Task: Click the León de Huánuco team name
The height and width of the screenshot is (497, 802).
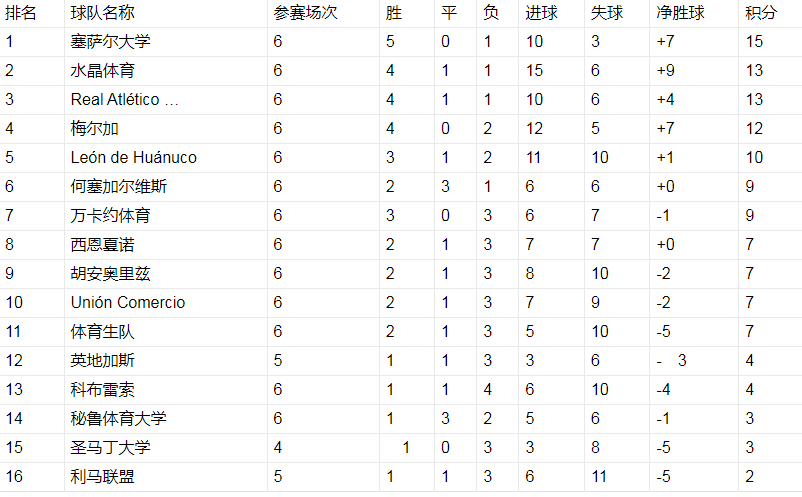Action: 134,158
